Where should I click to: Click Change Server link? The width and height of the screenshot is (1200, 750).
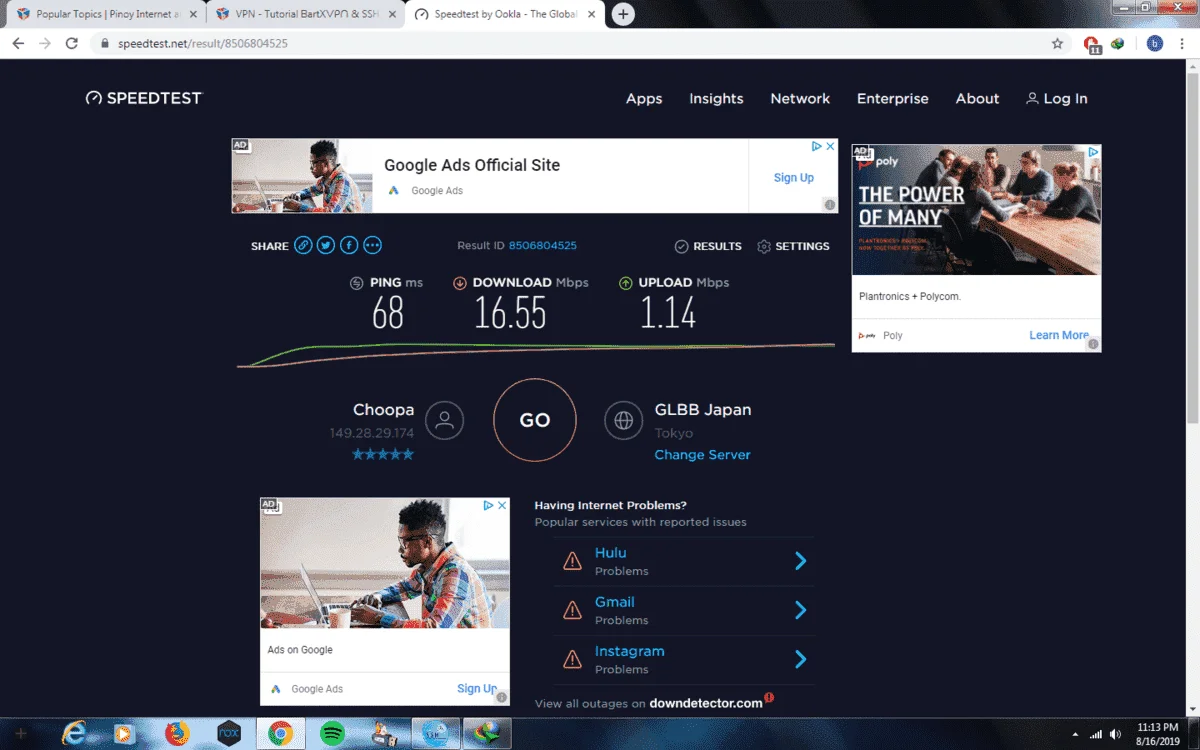[702, 454]
